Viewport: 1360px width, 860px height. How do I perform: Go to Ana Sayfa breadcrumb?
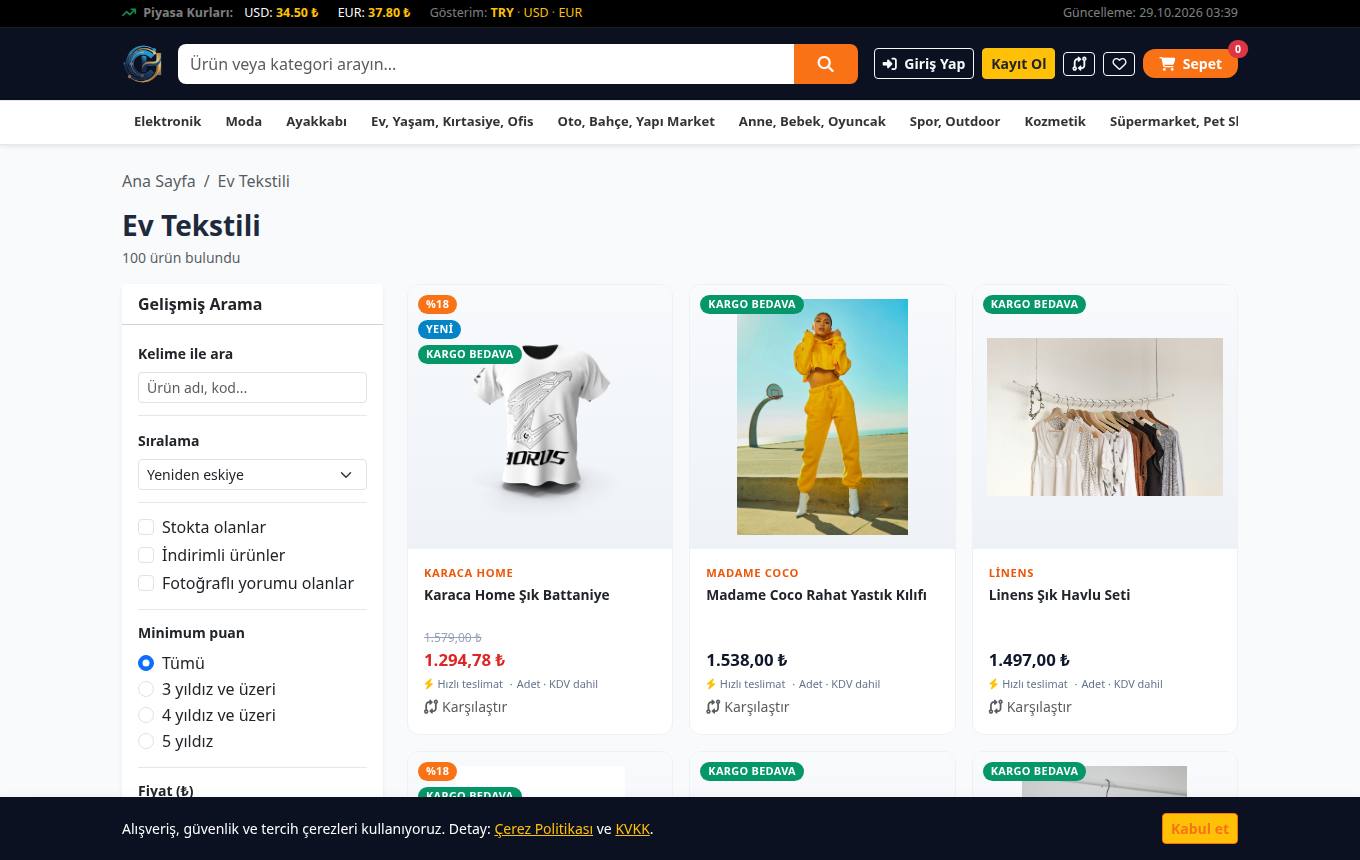(159, 181)
